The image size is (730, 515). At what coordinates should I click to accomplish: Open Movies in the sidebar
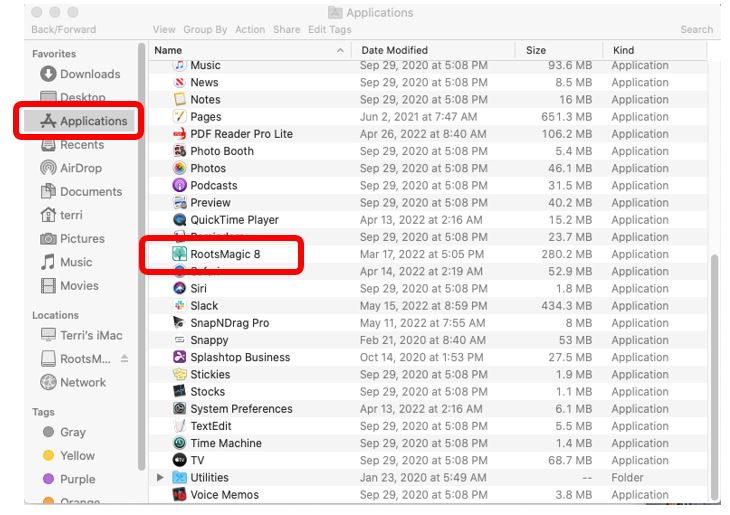pyautogui.click(x=69, y=285)
